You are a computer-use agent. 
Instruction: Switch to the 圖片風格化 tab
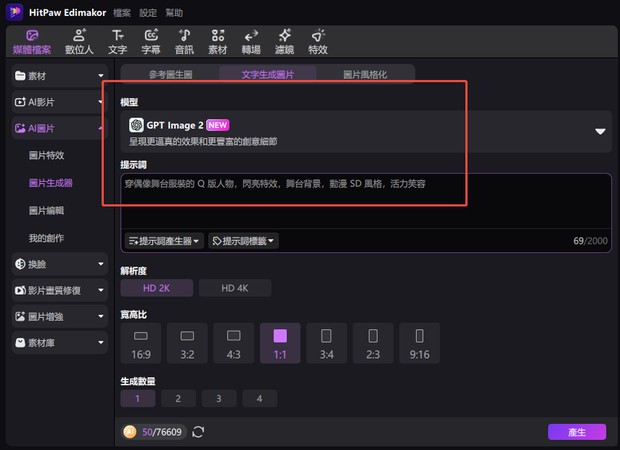[365, 74]
